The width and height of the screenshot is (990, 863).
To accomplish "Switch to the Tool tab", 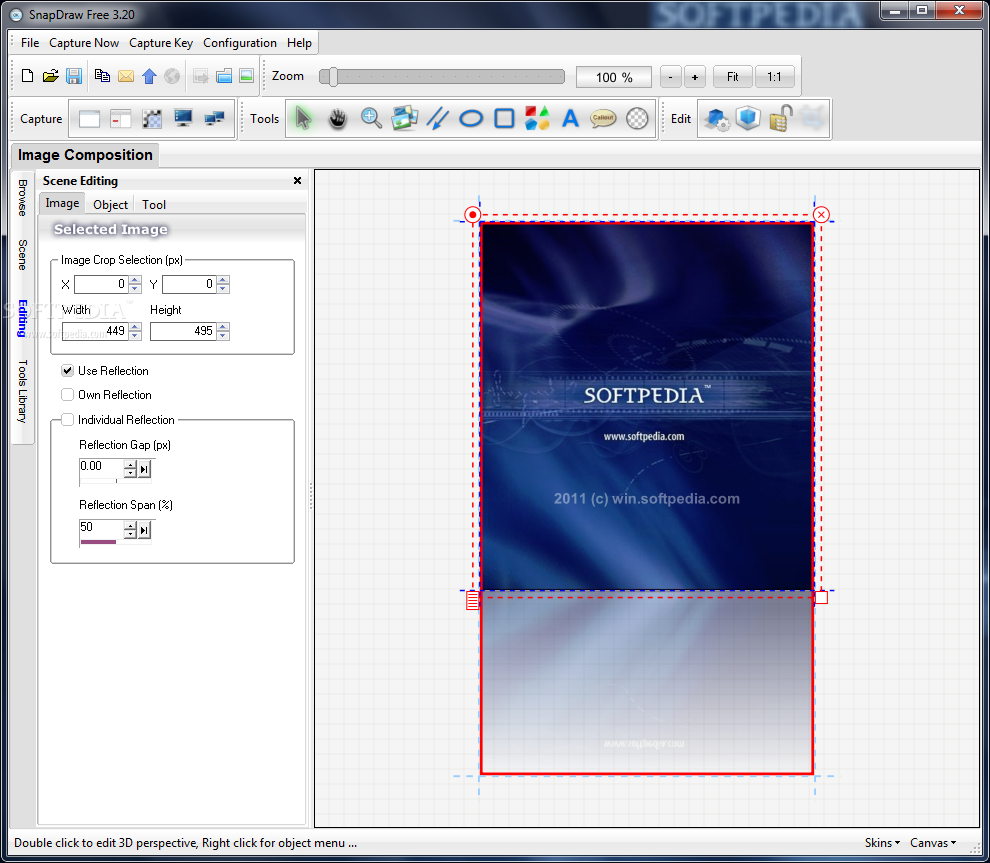I will [x=154, y=205].
